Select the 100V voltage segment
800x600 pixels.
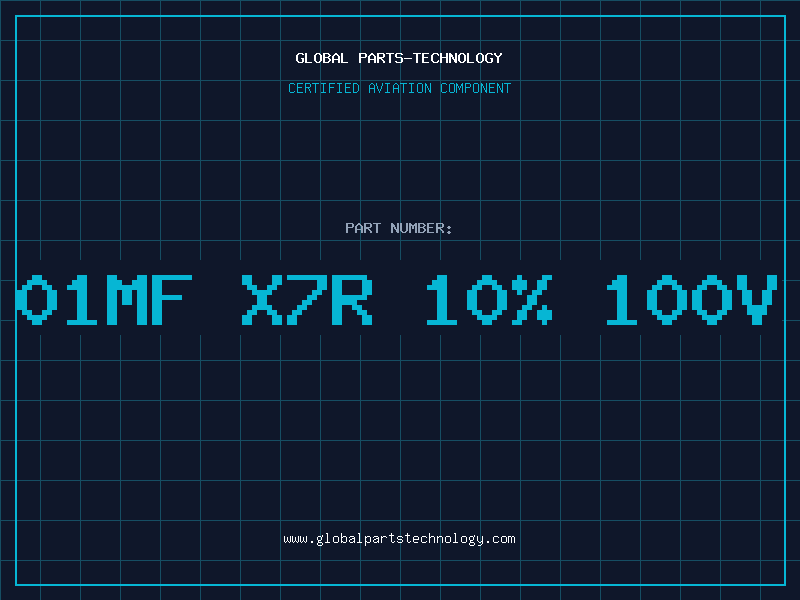(x=692, y=300)
